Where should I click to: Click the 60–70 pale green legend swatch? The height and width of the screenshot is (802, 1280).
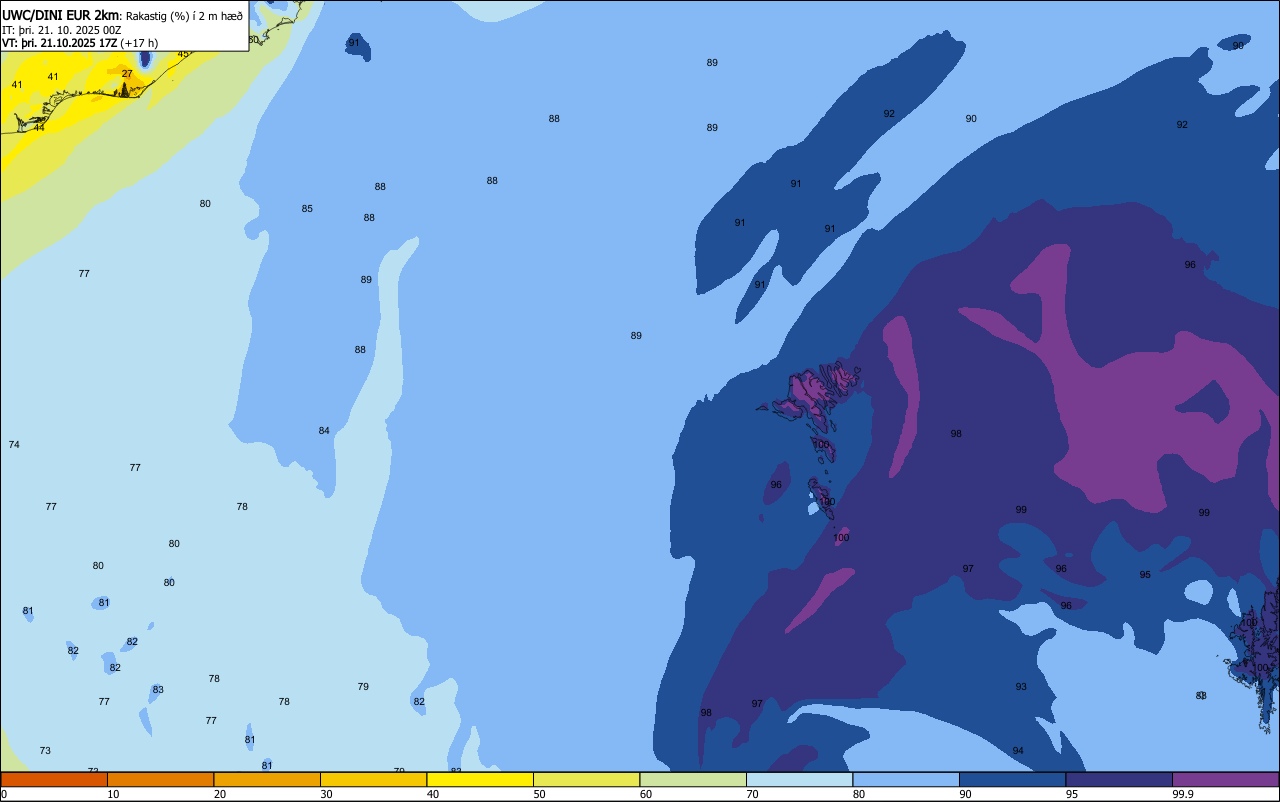693,779
